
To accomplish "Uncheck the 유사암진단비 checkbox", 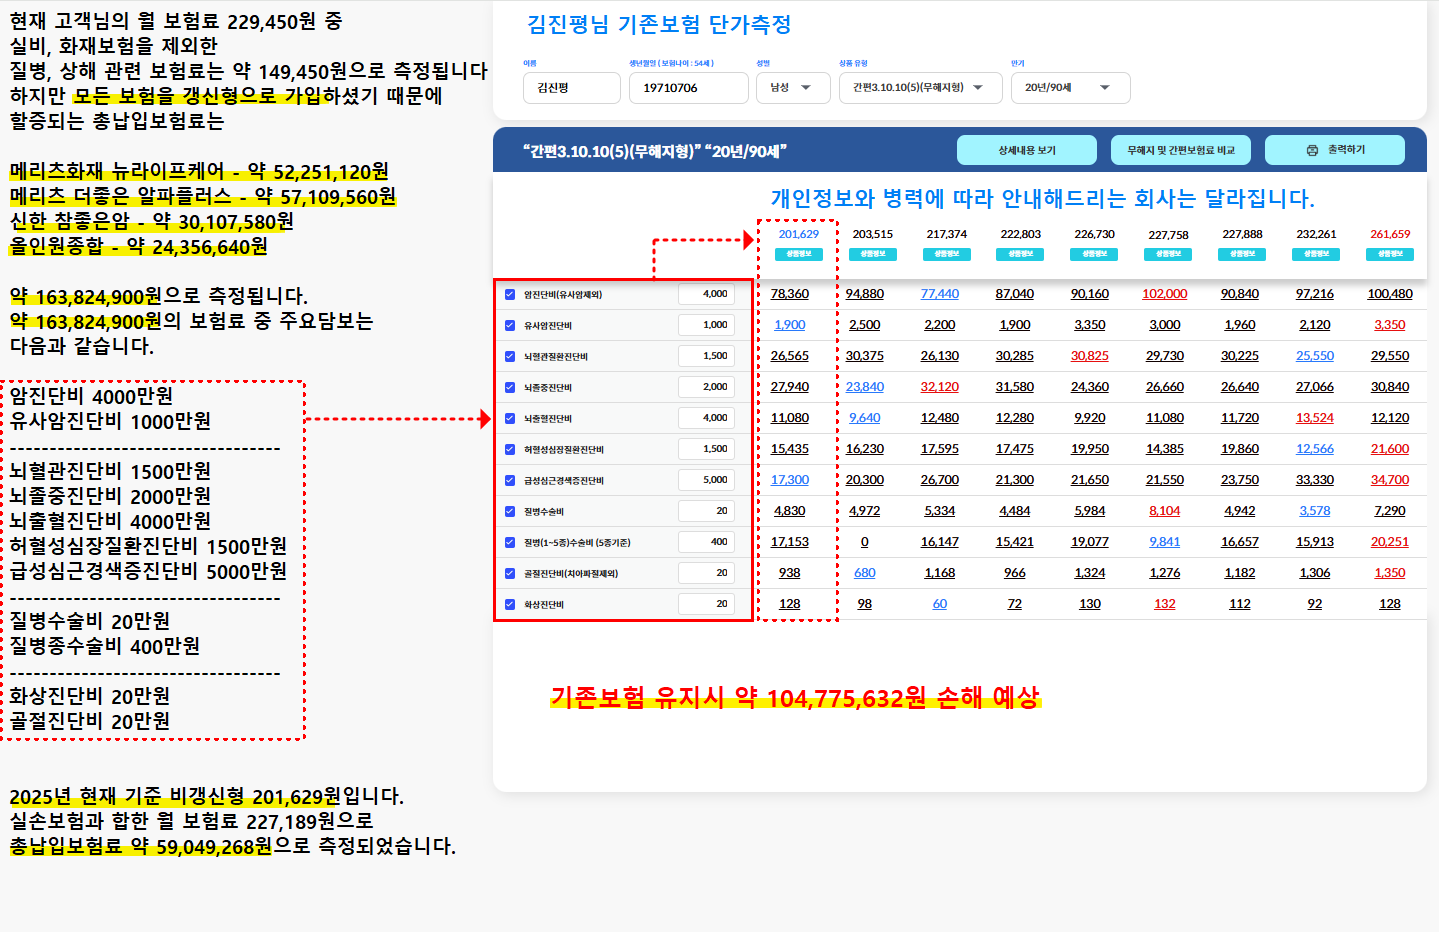I will 510,325.
